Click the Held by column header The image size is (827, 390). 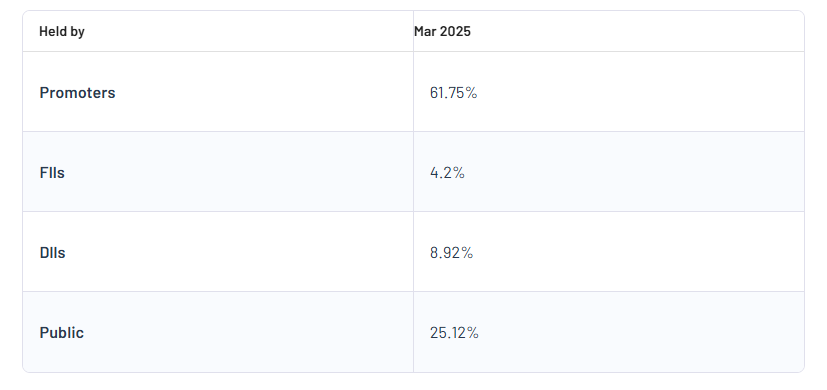pos(62,32)
